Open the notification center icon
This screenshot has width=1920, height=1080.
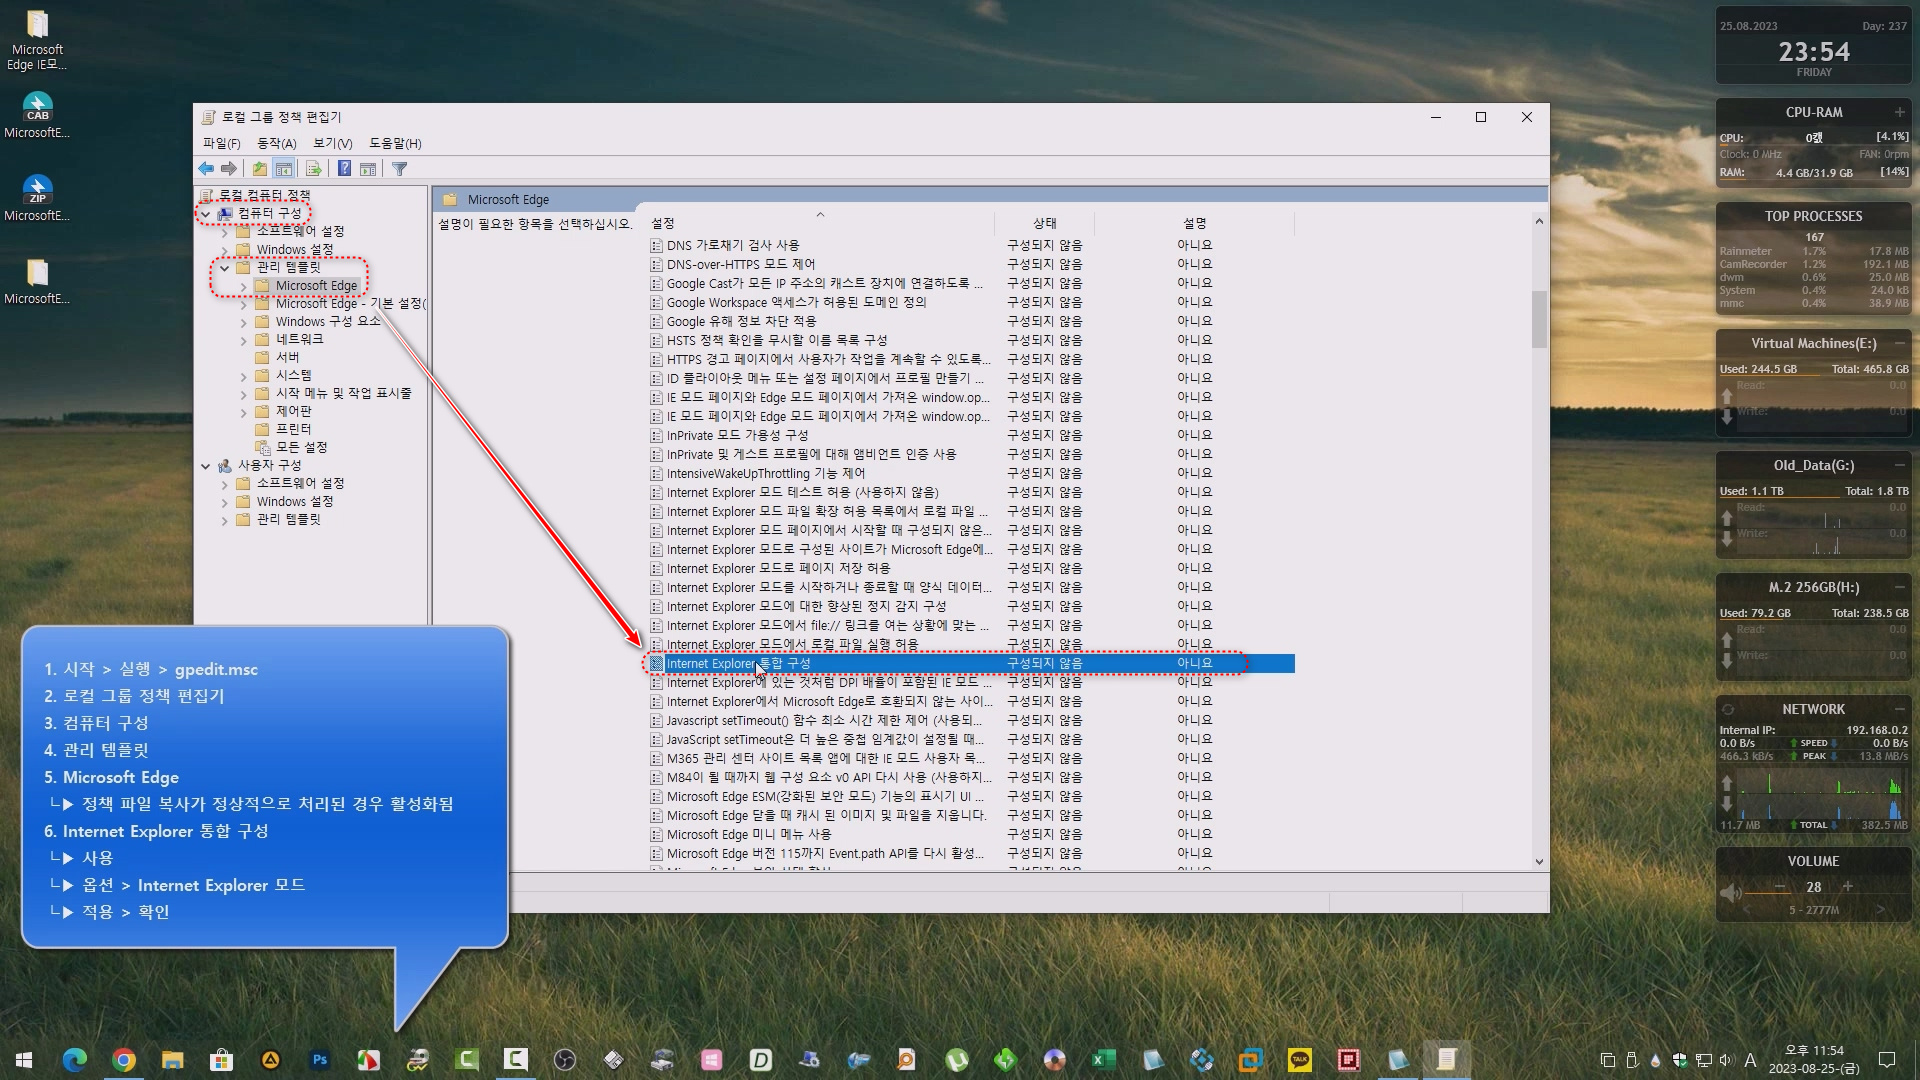tap(1887, 1060)
